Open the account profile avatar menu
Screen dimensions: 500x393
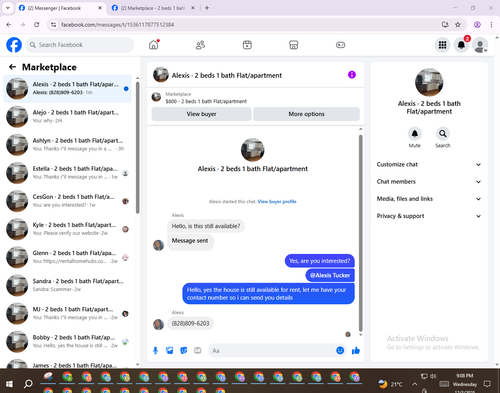480,45
